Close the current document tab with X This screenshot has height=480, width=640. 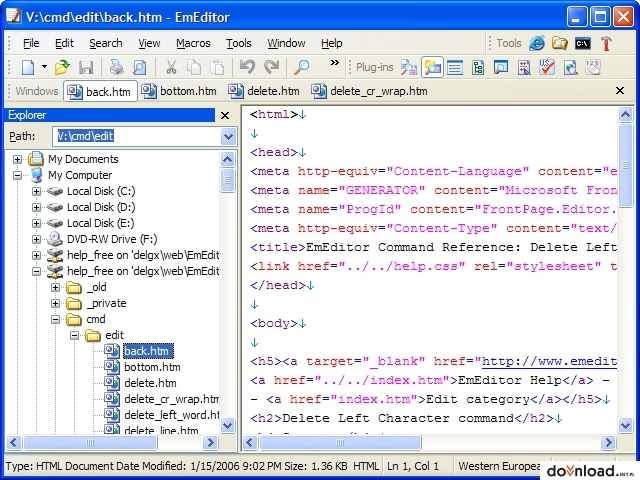(x=620, y=91)
